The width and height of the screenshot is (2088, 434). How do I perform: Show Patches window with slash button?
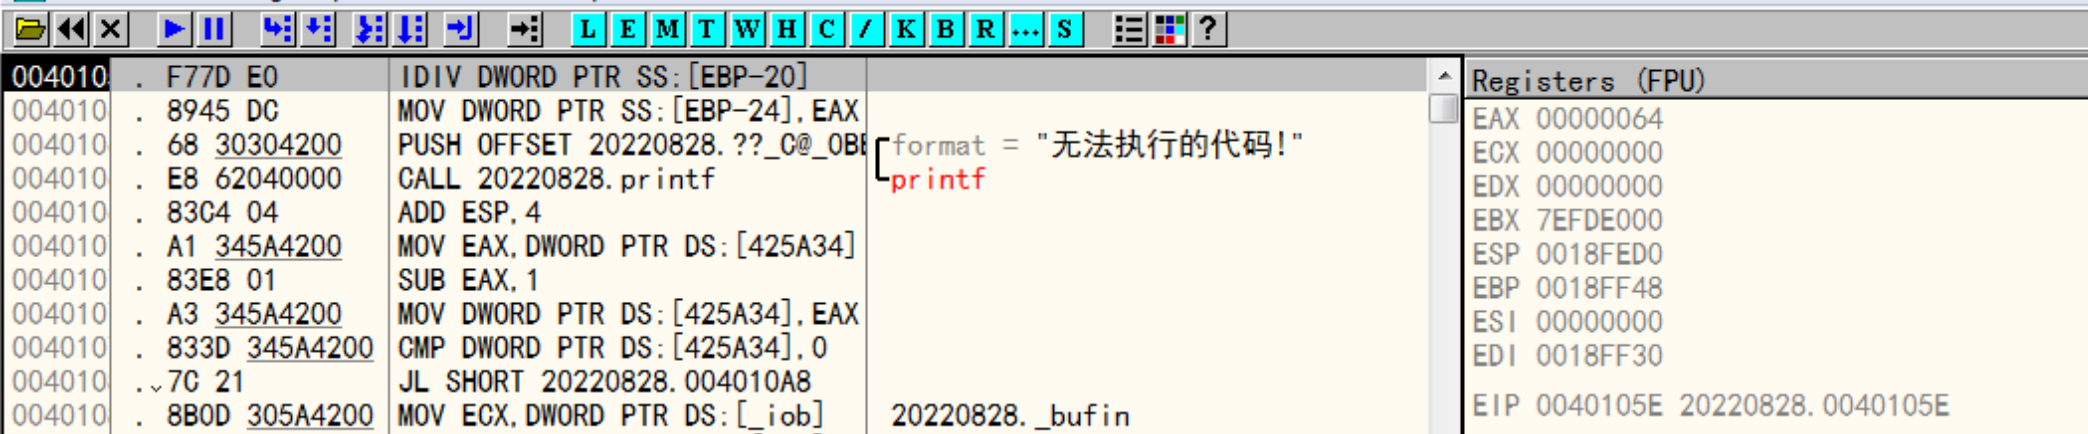866,29
